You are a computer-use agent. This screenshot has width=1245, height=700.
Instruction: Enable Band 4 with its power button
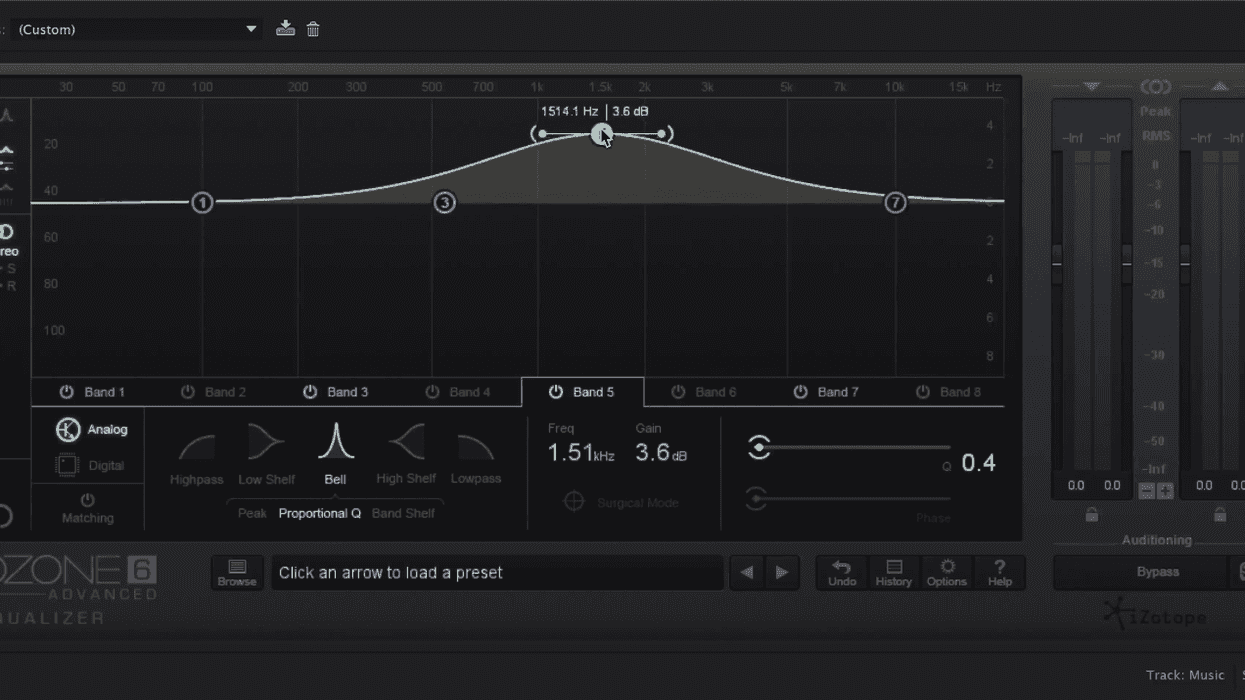432,392
